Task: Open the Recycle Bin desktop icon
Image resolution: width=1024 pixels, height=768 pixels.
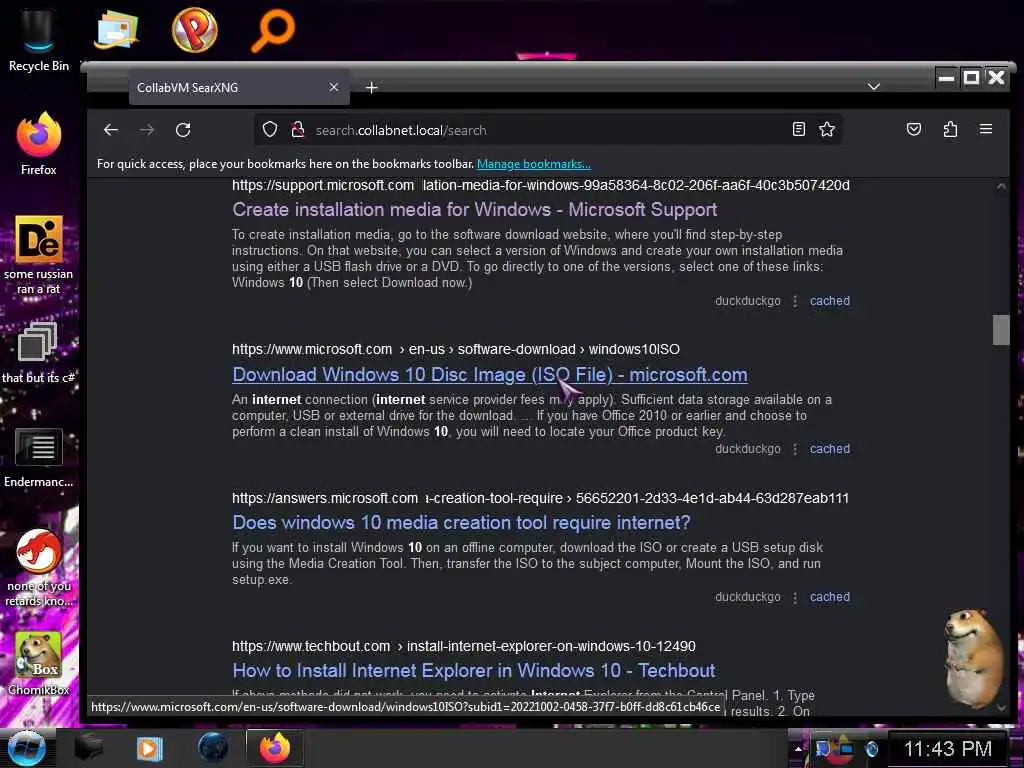Action: [x=39, y=39]
